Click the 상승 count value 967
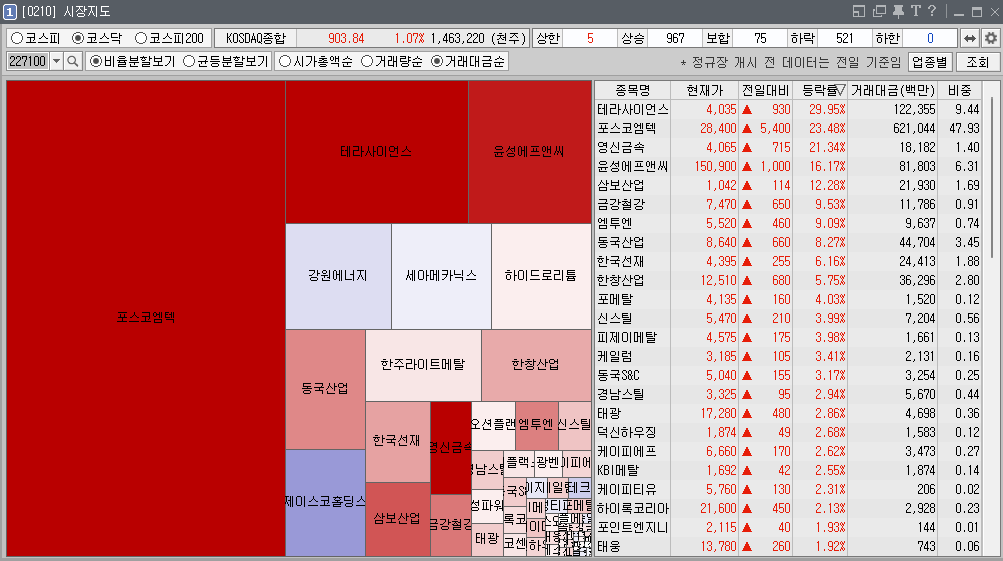 point(675,38)
